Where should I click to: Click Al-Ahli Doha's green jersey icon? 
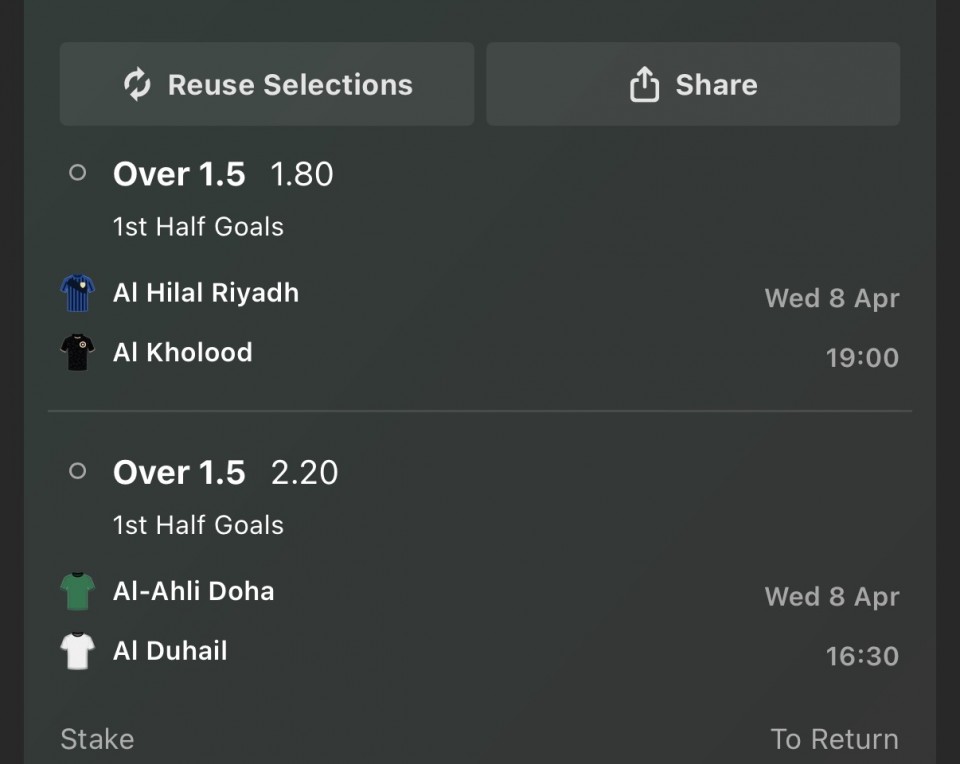pyautogui.click(x=77, y=591)
